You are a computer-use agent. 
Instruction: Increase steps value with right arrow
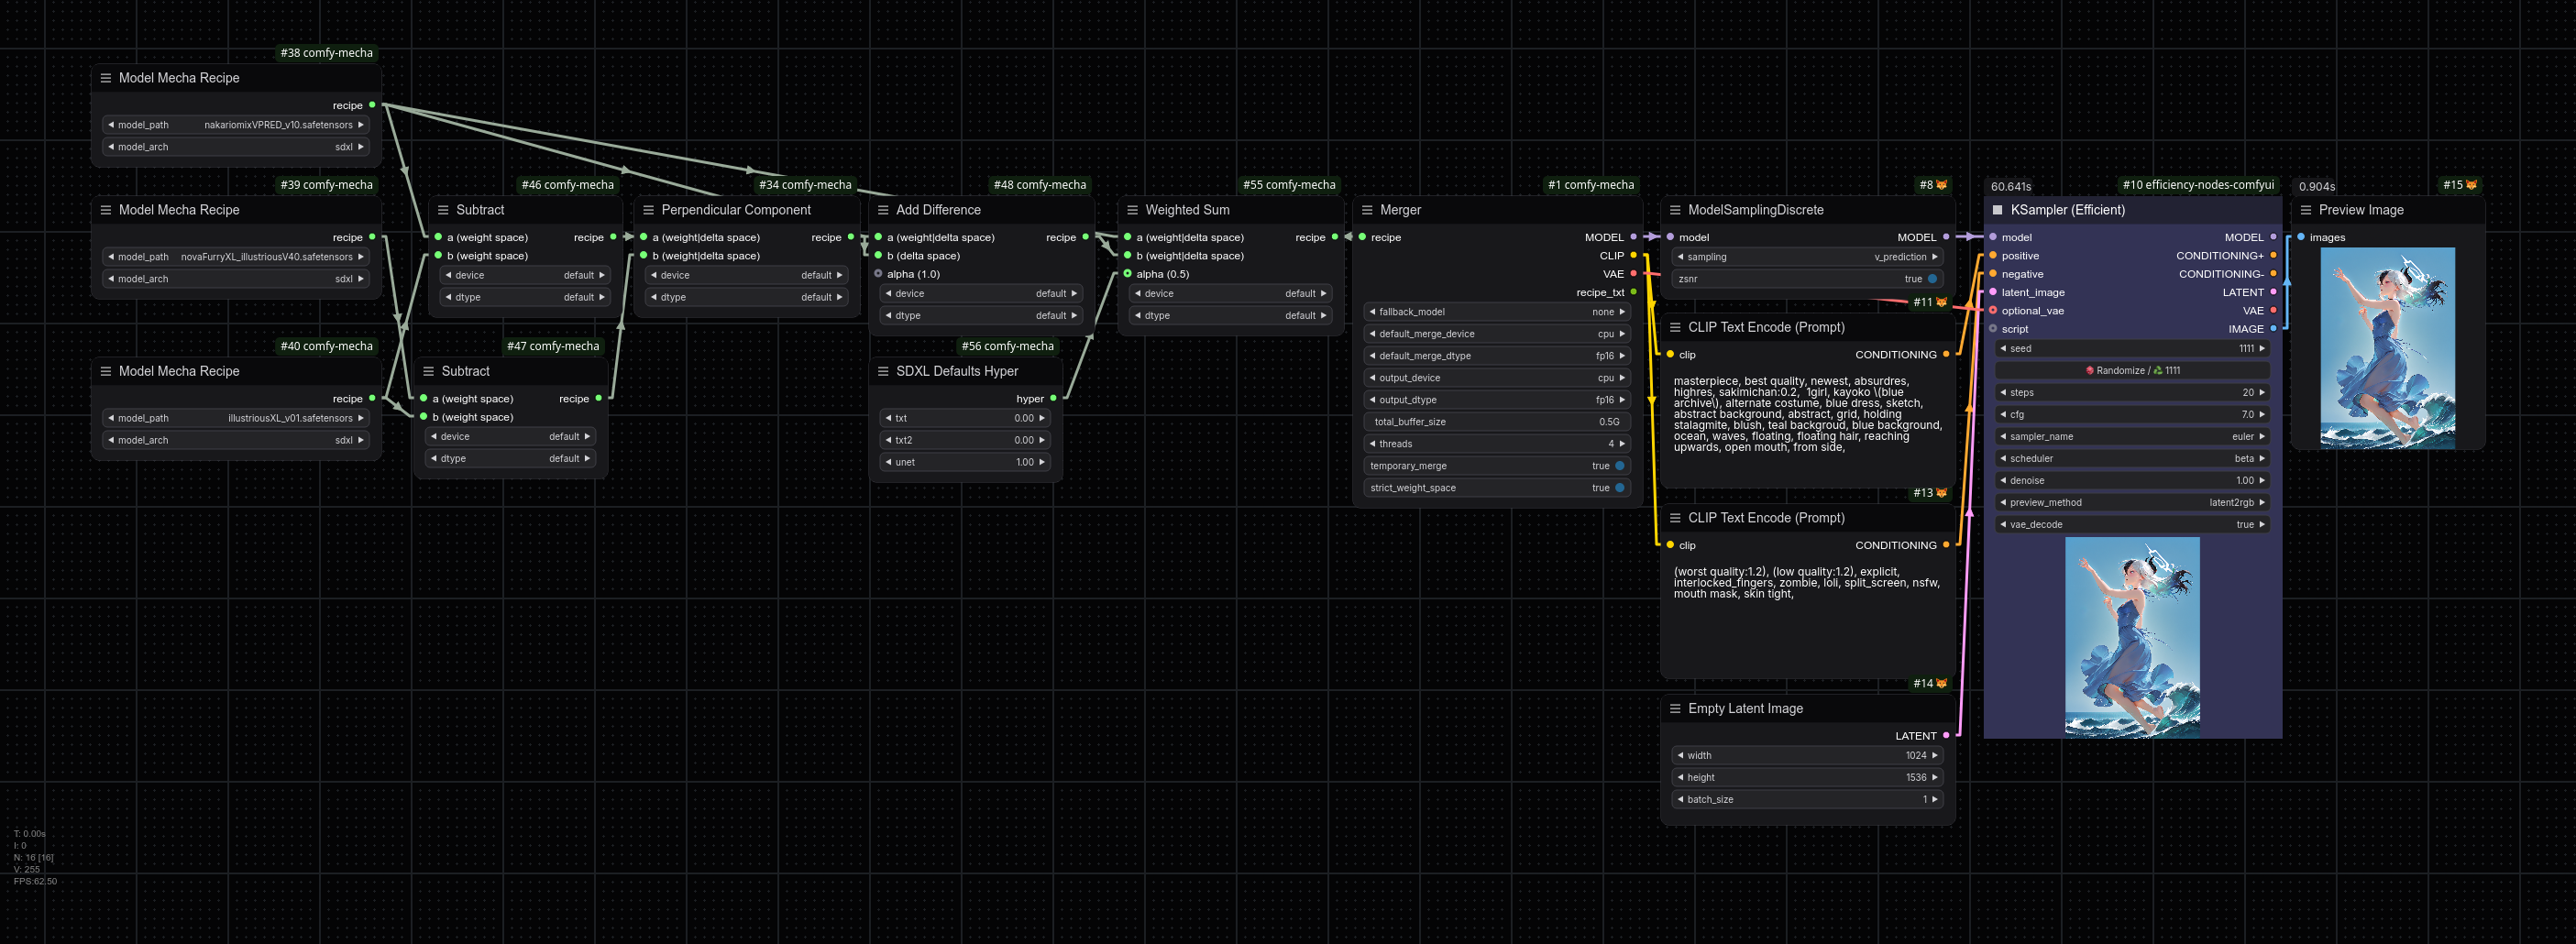pos(2261,393)
